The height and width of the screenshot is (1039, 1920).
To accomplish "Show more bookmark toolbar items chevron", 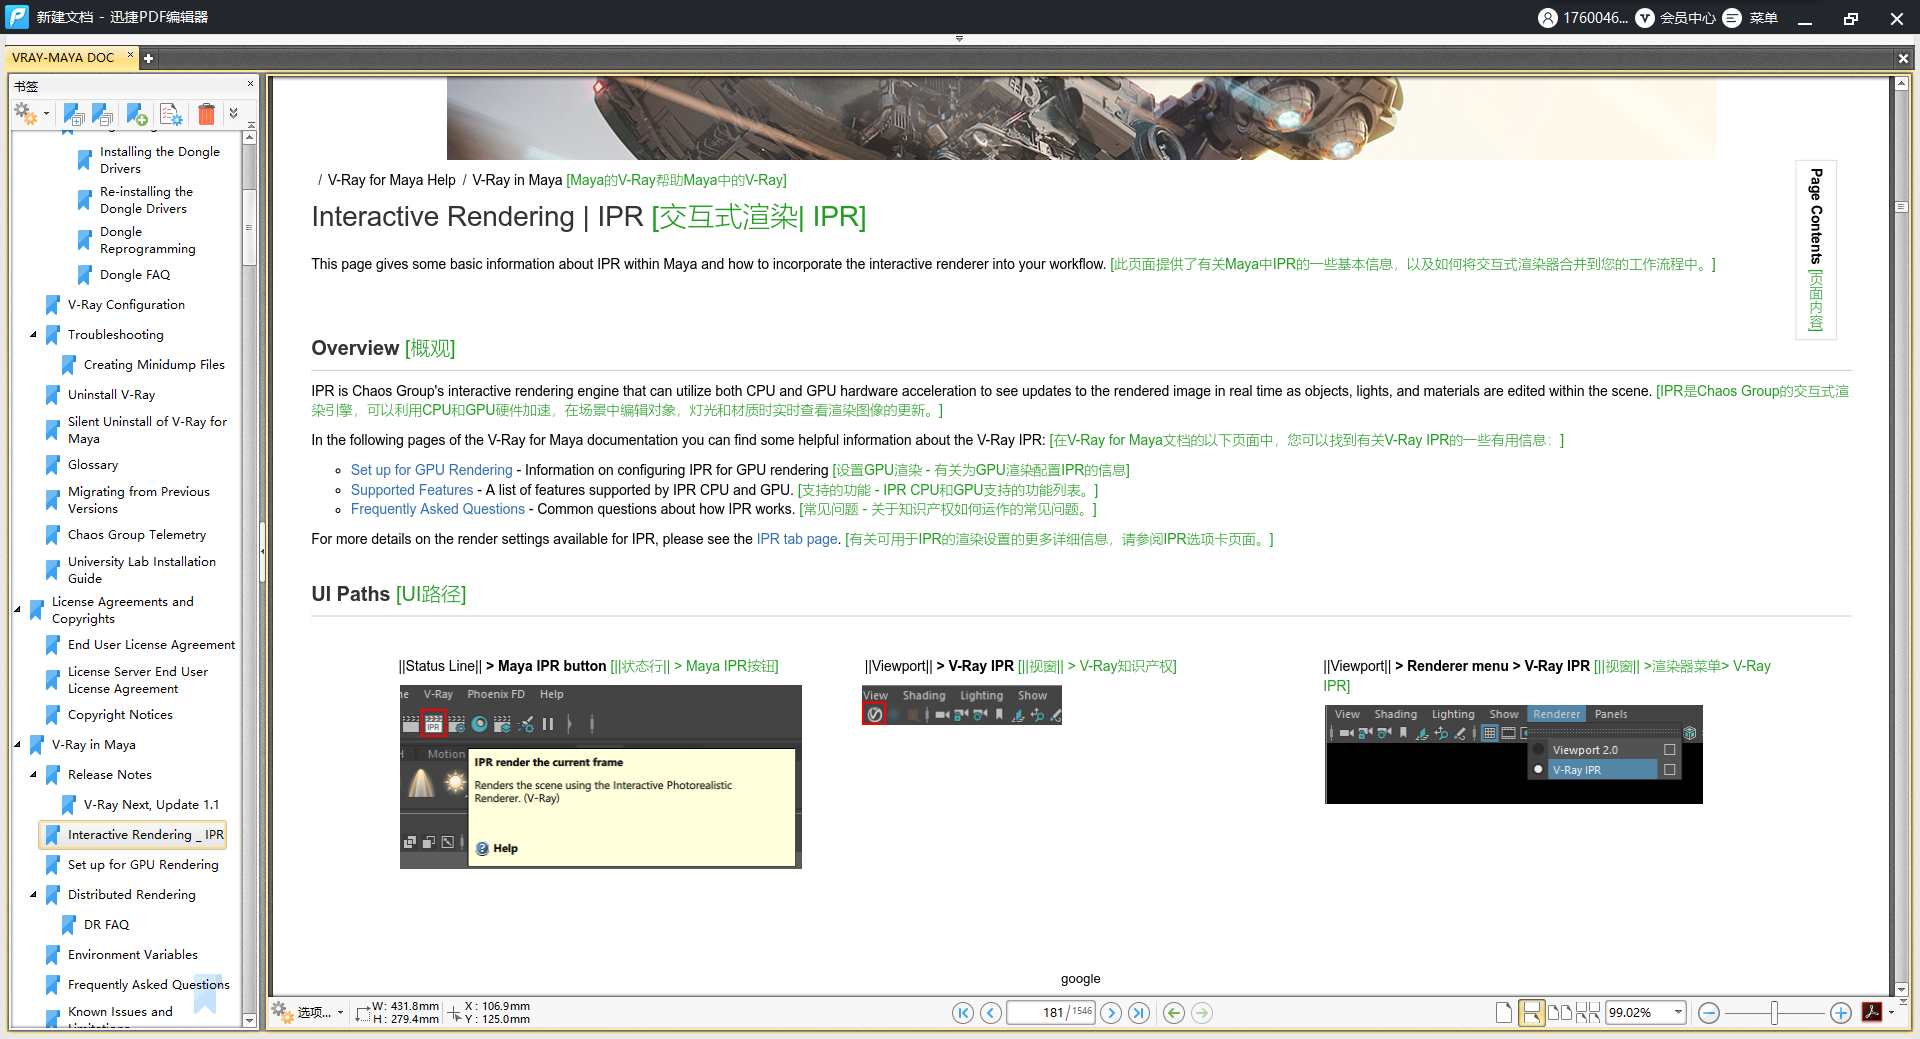I will click(x=234, y=114).
